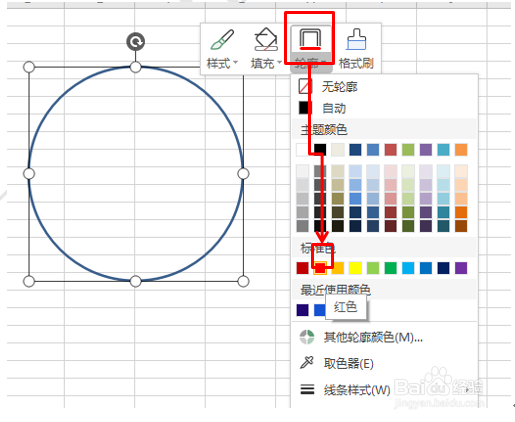The image size is (515, 422).
Task: Pick light green standard color
Action: 373,268
